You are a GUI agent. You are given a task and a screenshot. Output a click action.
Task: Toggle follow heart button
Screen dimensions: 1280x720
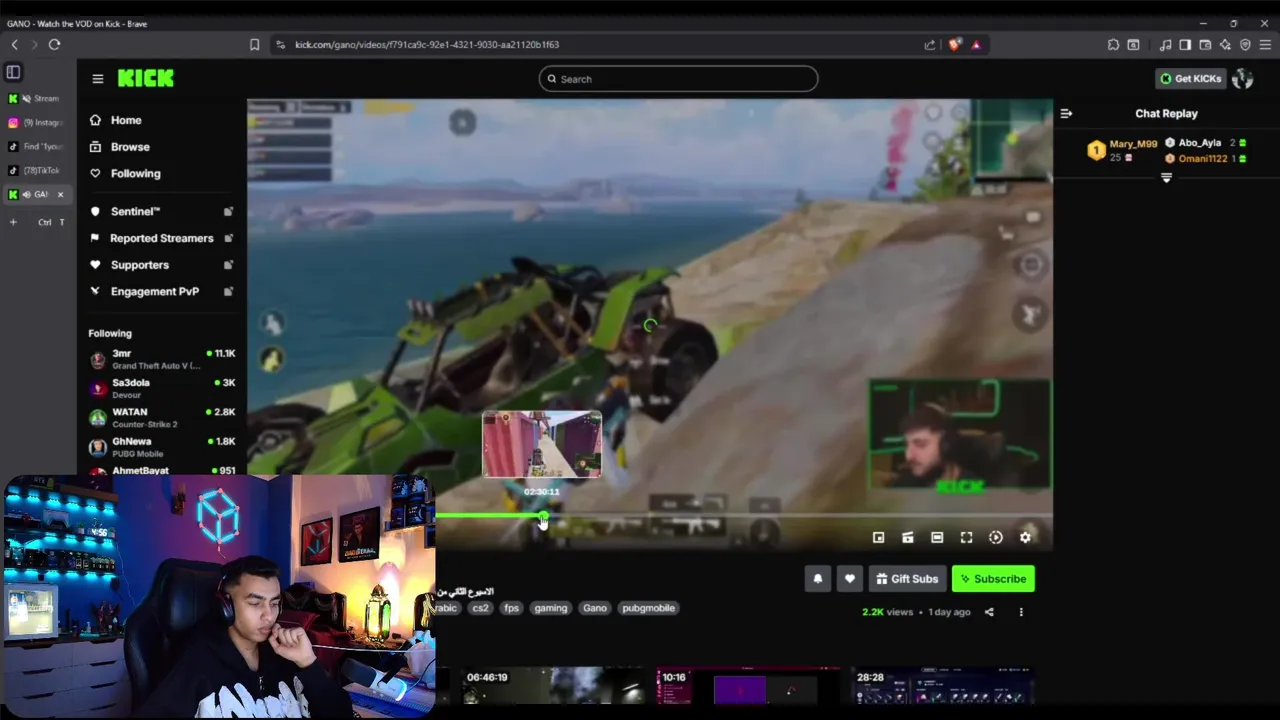(x=849, y=579)
